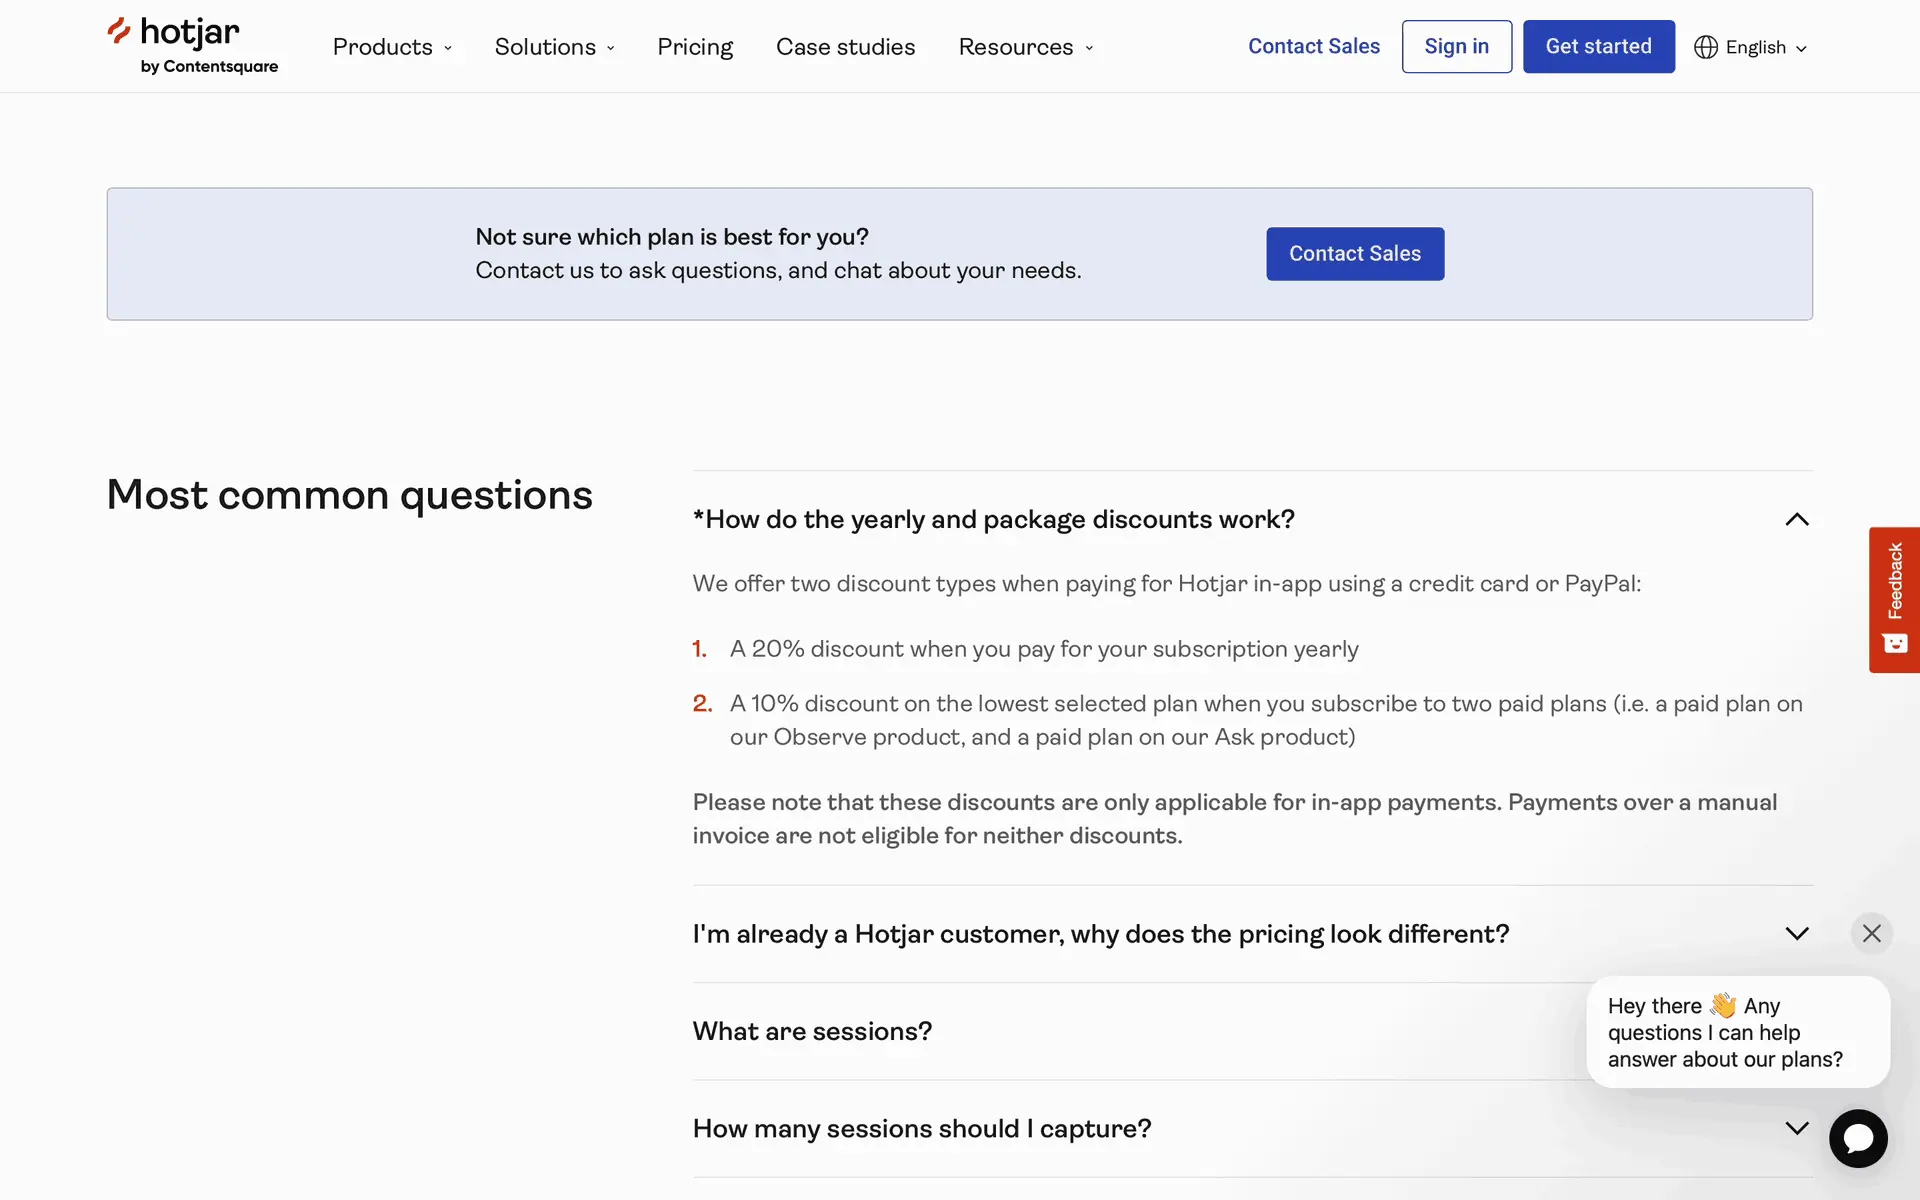Dismiss the chat greeting popup
Viewport: 1920px width, 1200px height.
coord(1871,933)
